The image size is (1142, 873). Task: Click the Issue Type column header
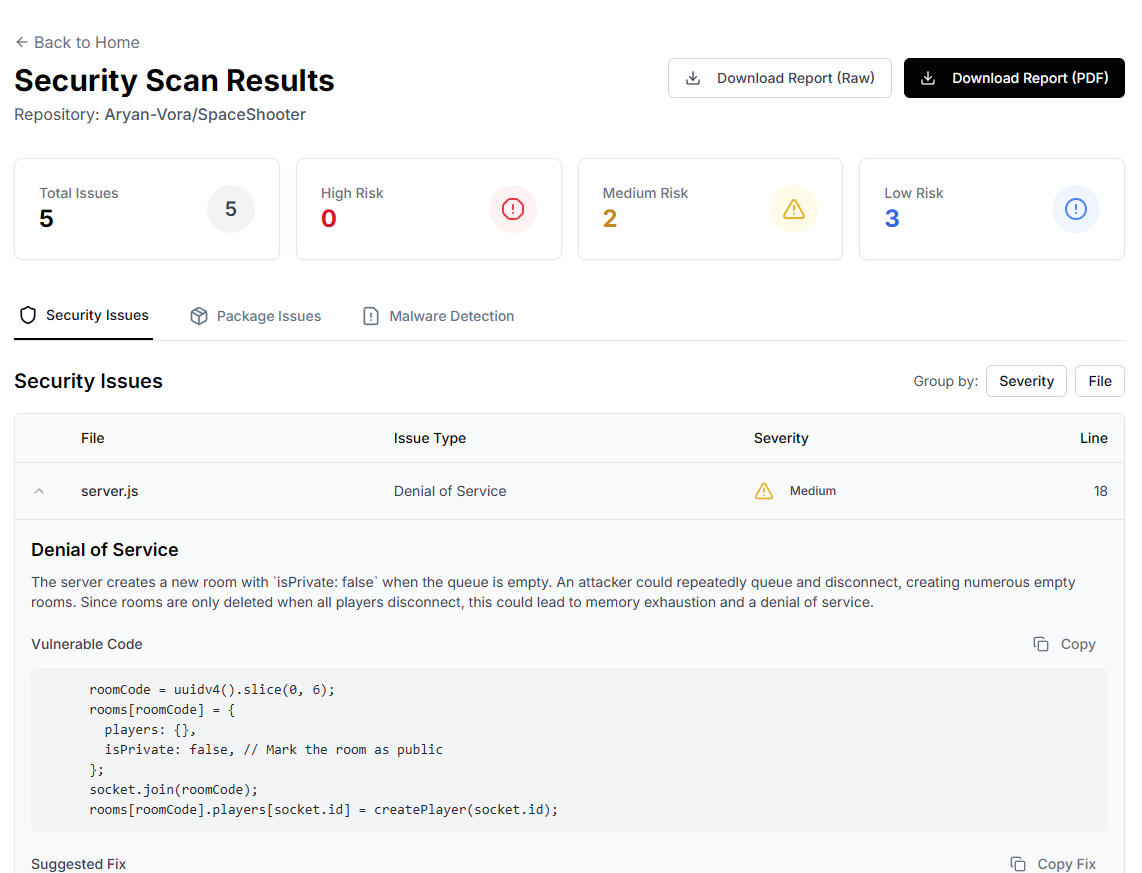[x=430, y=438]
